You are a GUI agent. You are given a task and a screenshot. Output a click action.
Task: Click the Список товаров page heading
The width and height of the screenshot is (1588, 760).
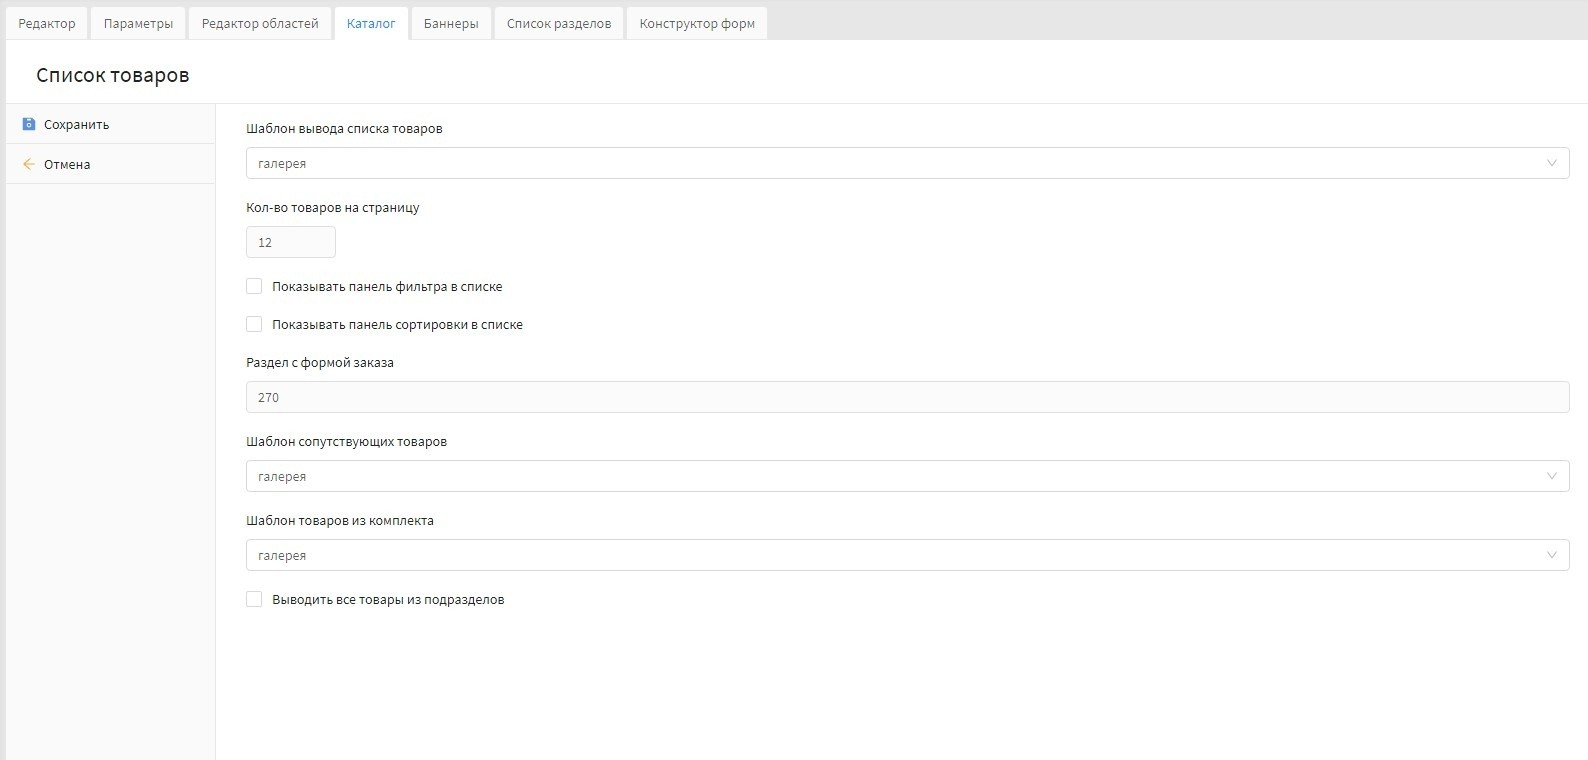[x=113, y=75]
